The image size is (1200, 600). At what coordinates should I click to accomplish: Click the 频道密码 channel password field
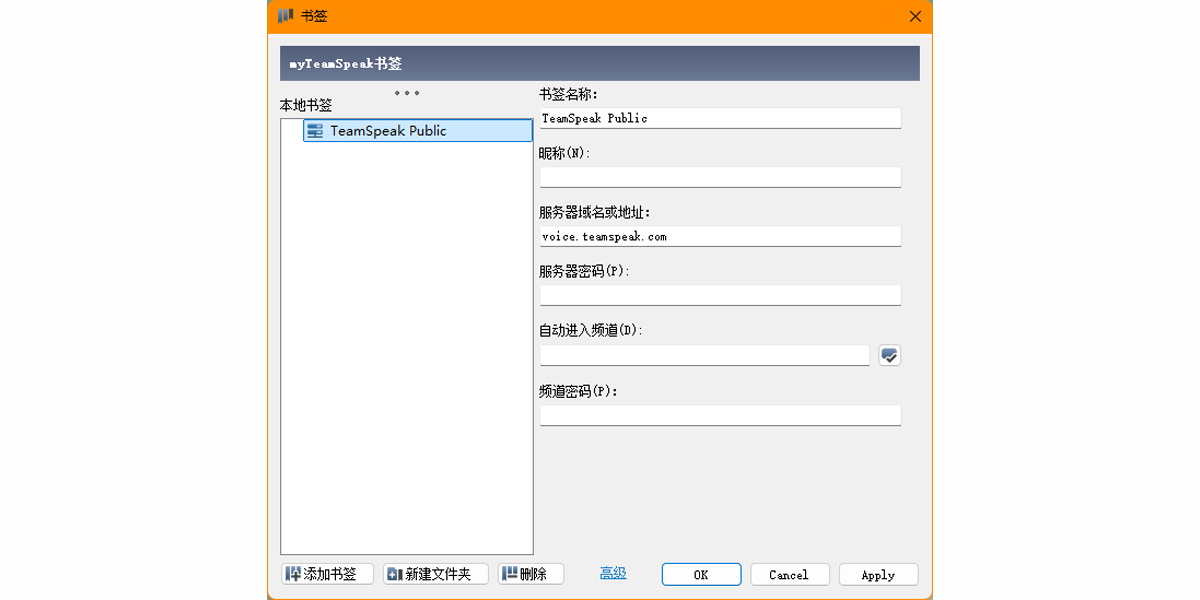(719, 414)
